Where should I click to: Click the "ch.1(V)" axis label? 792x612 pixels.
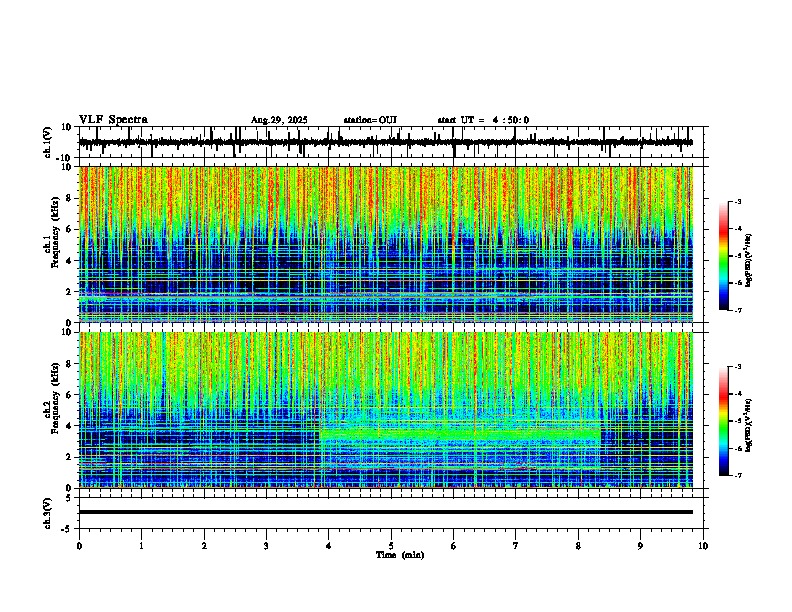pos(48,142)
